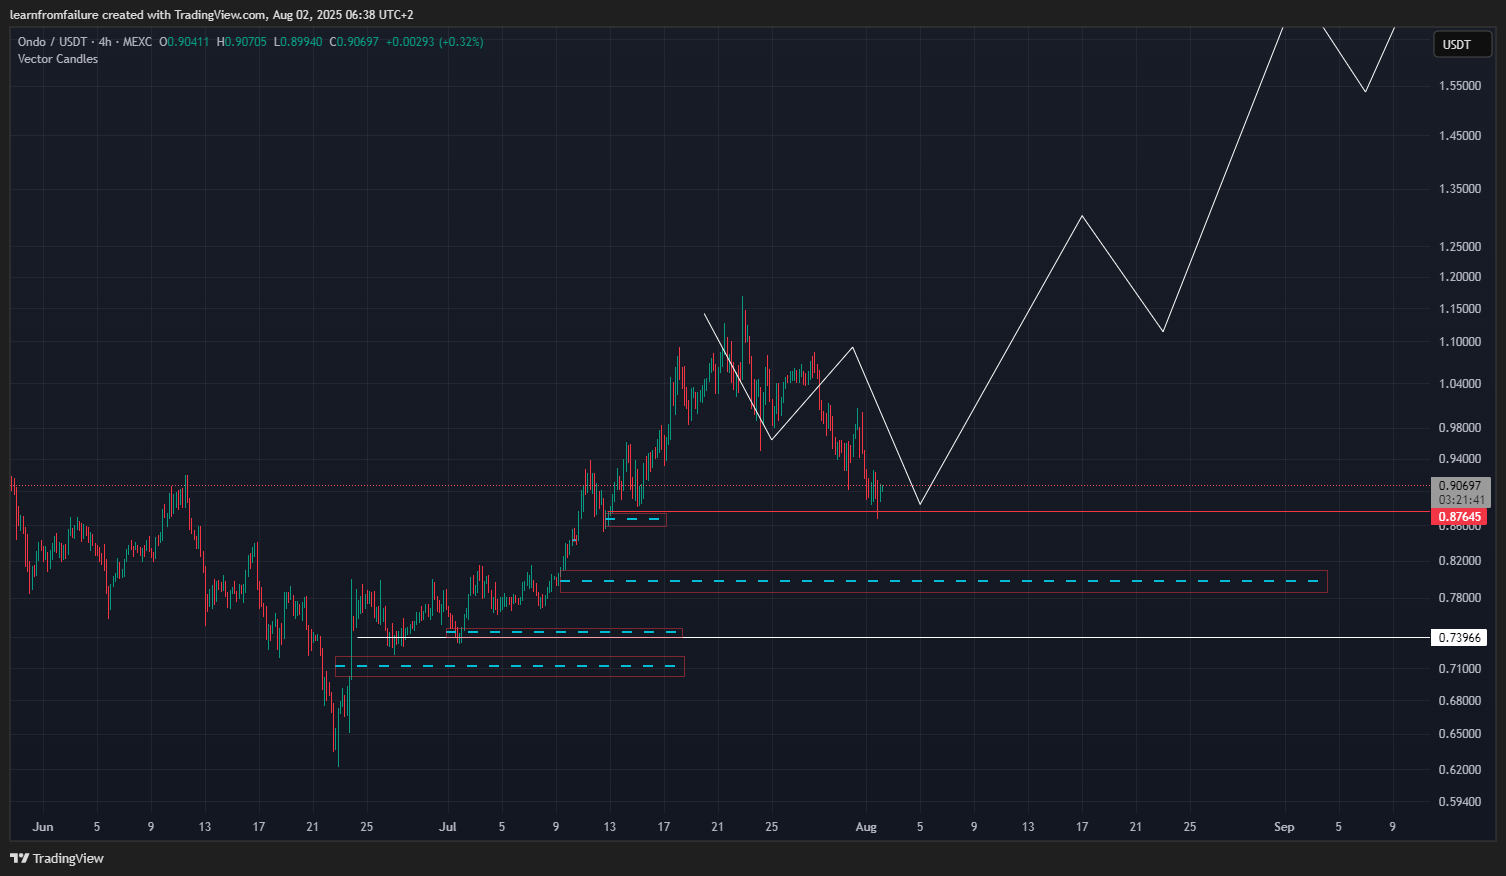Viewport: 1506px width, 876px height.
Task: Click the 0.98000 price axis label
Action: [x=1460, y=428]
